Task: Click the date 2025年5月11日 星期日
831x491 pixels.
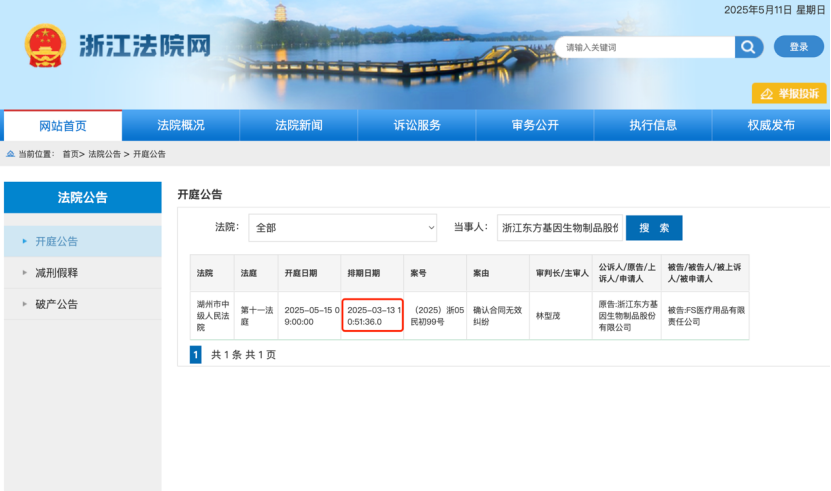Action: pyautogui.click(x=774, y=10)
